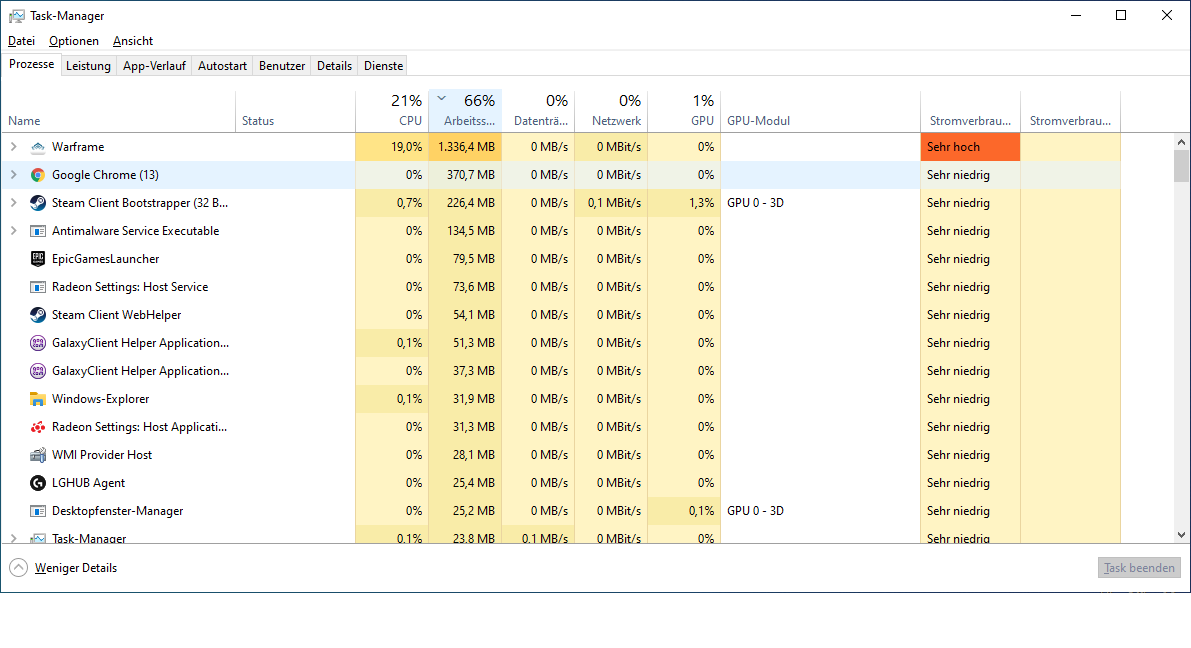Switch to the App-Verlauf tab

pyautogui.click(x=154, y=66)
